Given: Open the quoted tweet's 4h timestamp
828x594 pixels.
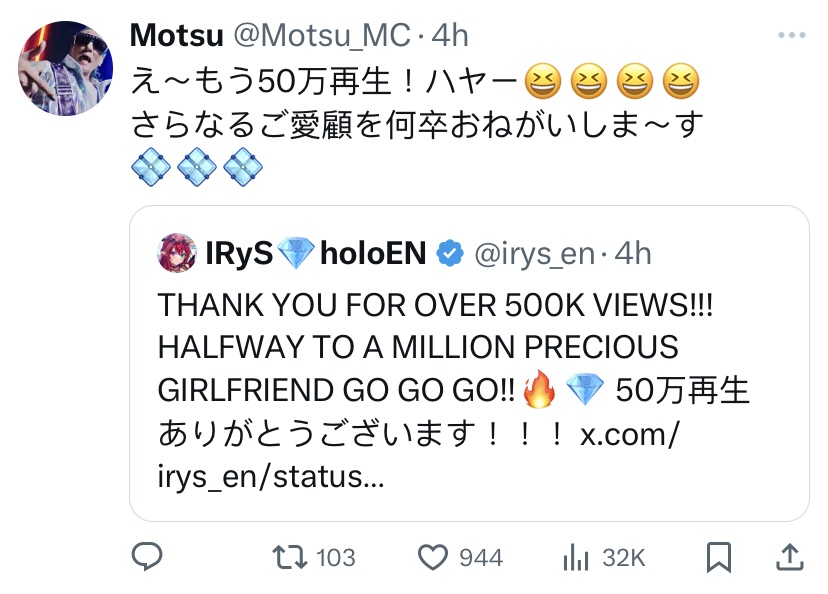Looking at the screenshot, I should click(633, 254).
